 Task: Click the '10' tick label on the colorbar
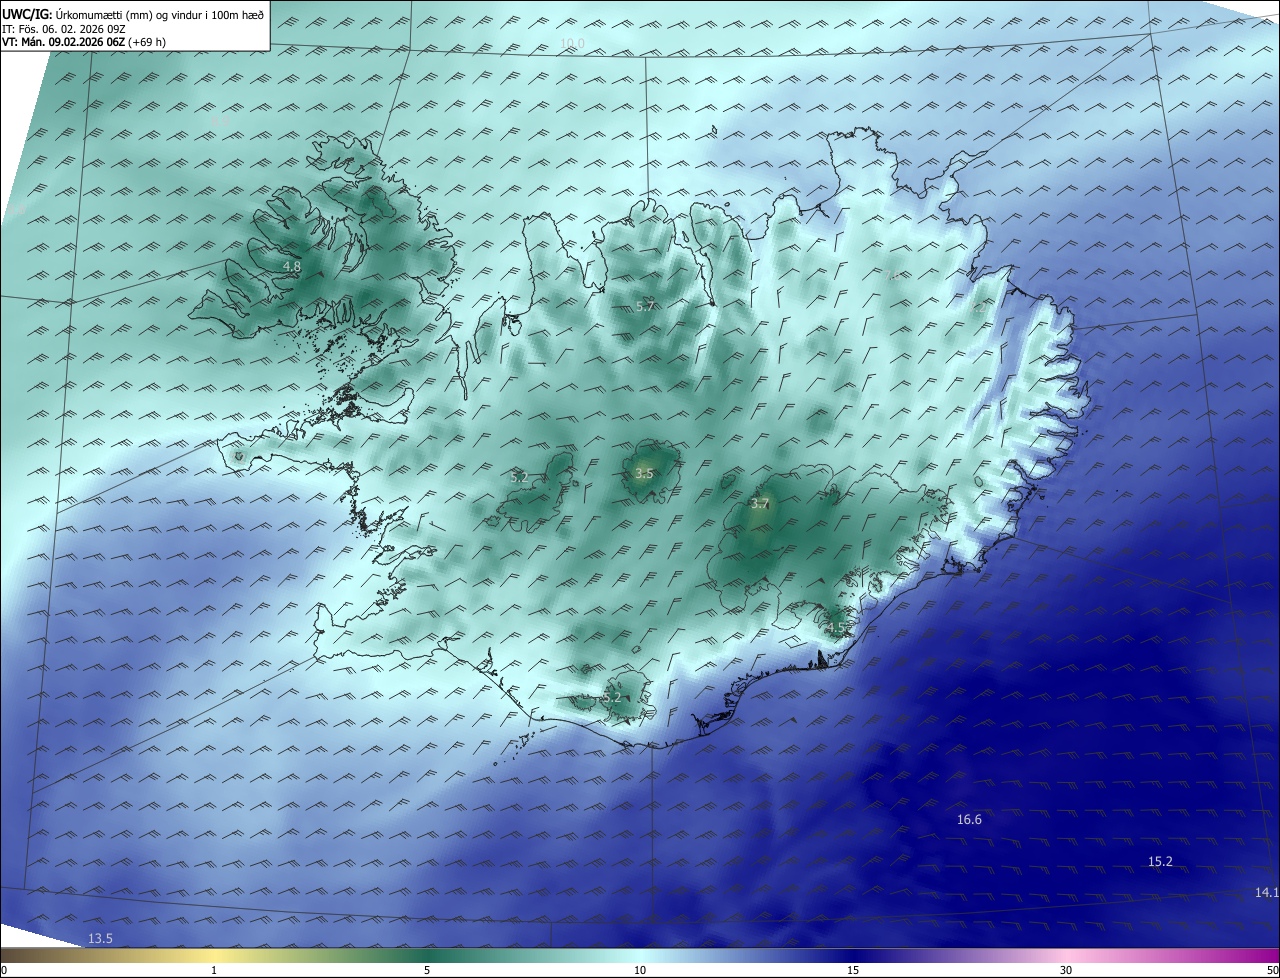click(x=640, y=970)
